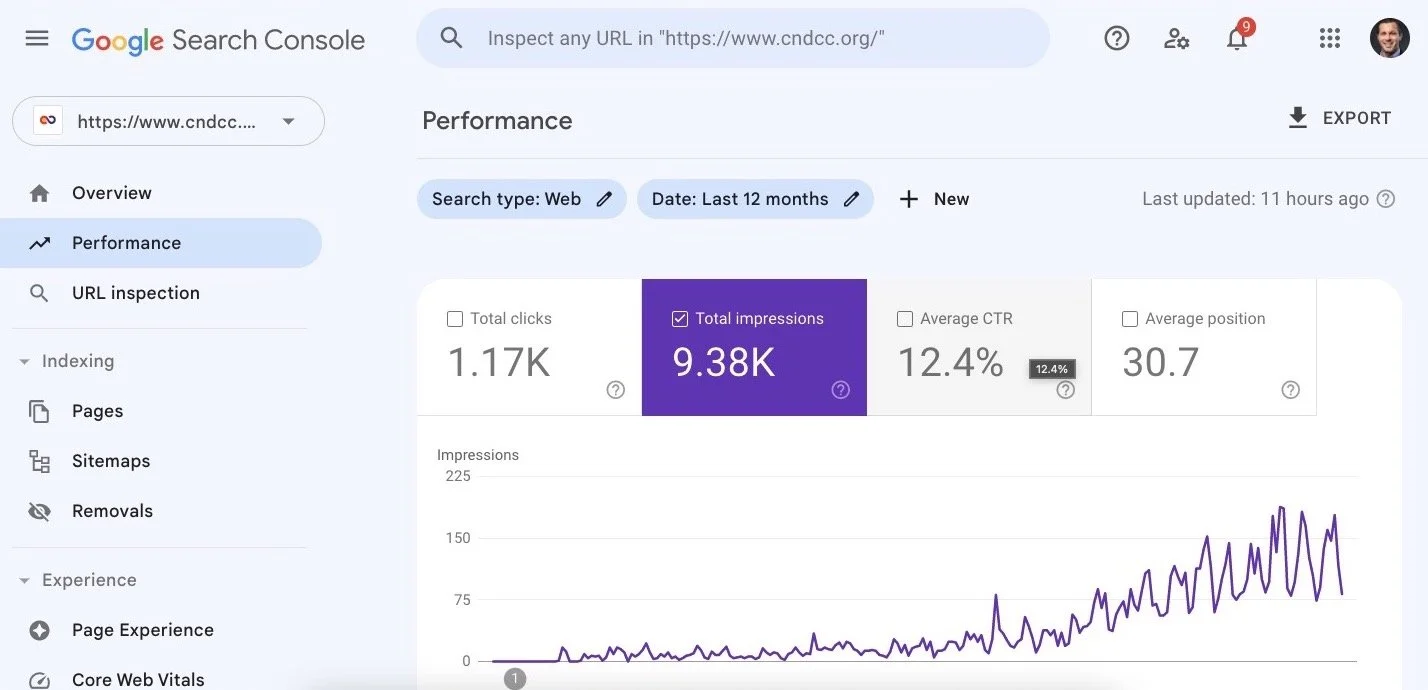Screen dimensions: 1428x690
Task: Click the plus icon beside New
Action: [x=908, y=199]
